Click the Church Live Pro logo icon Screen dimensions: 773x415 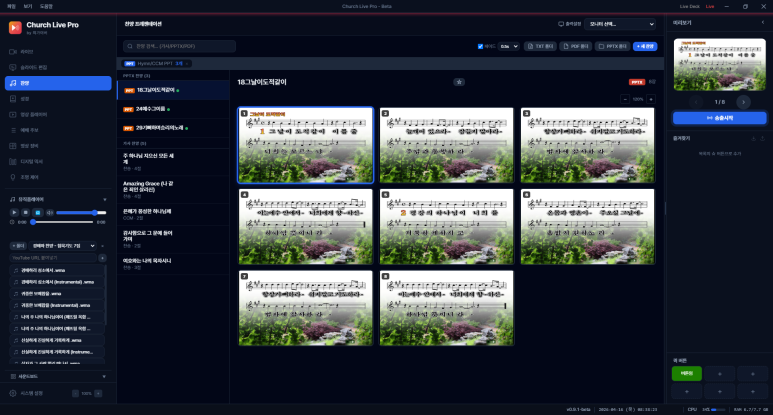click(15, 28)
